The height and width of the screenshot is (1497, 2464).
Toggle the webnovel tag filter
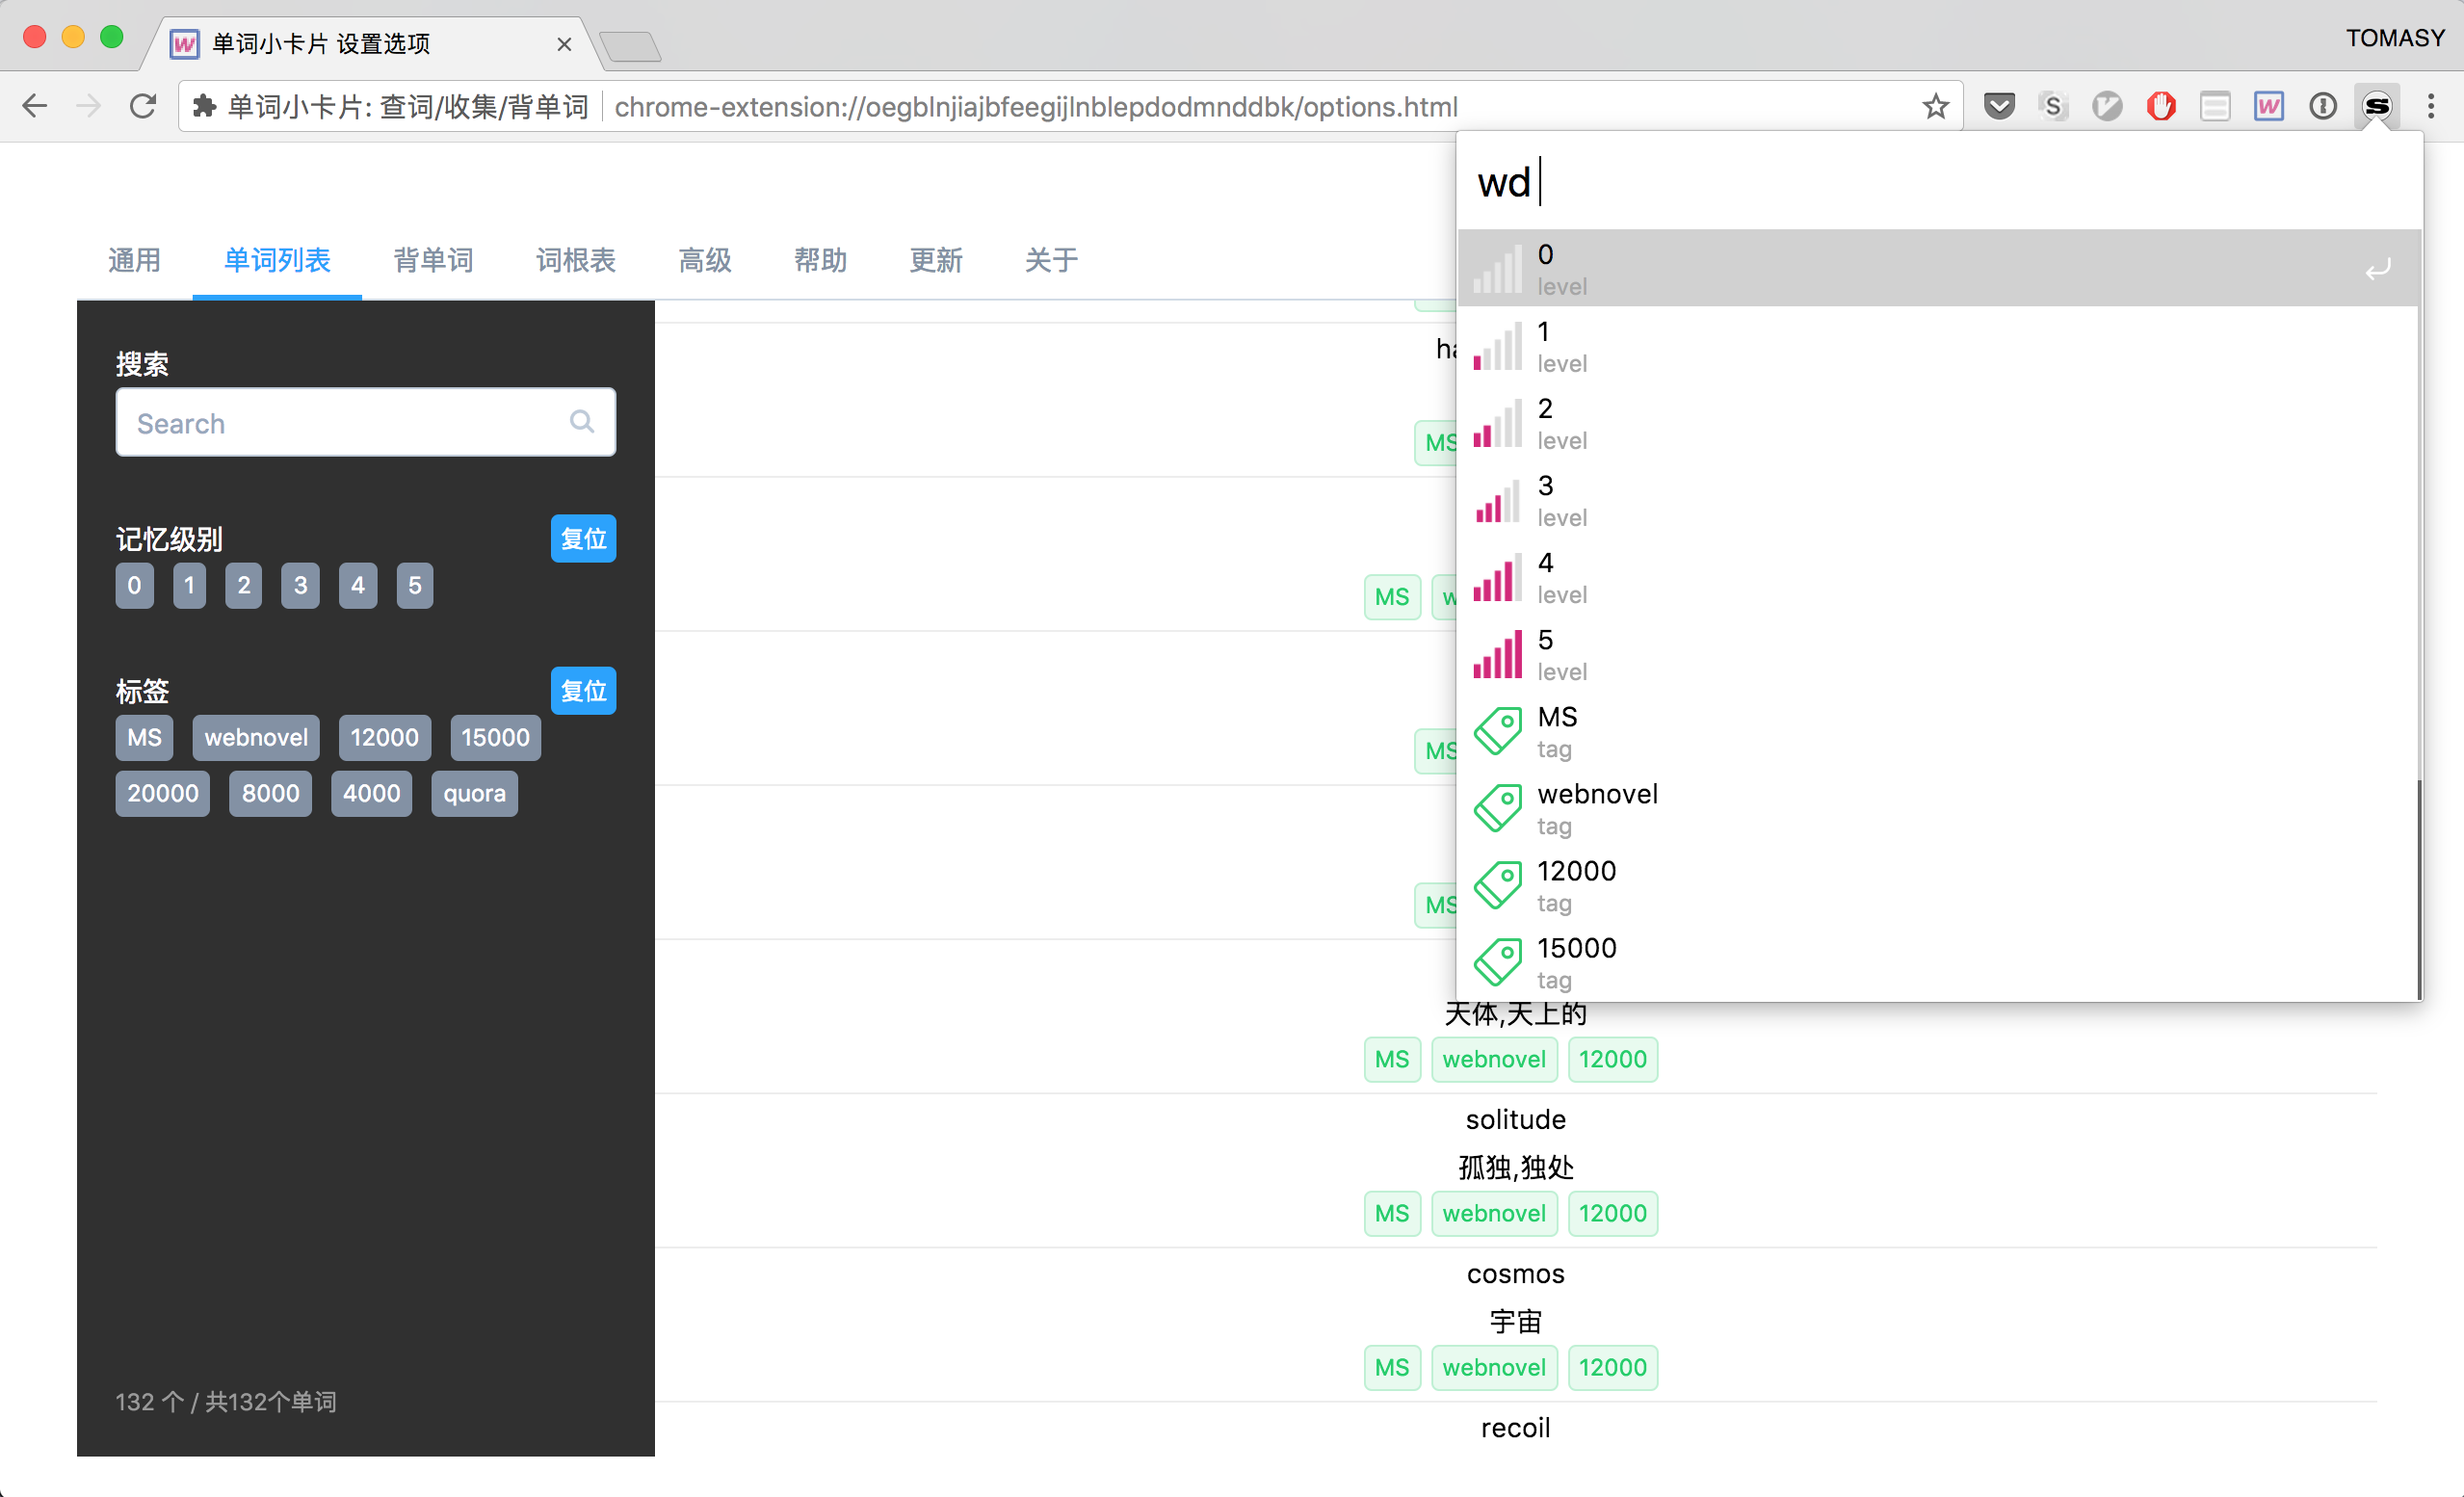256,738
